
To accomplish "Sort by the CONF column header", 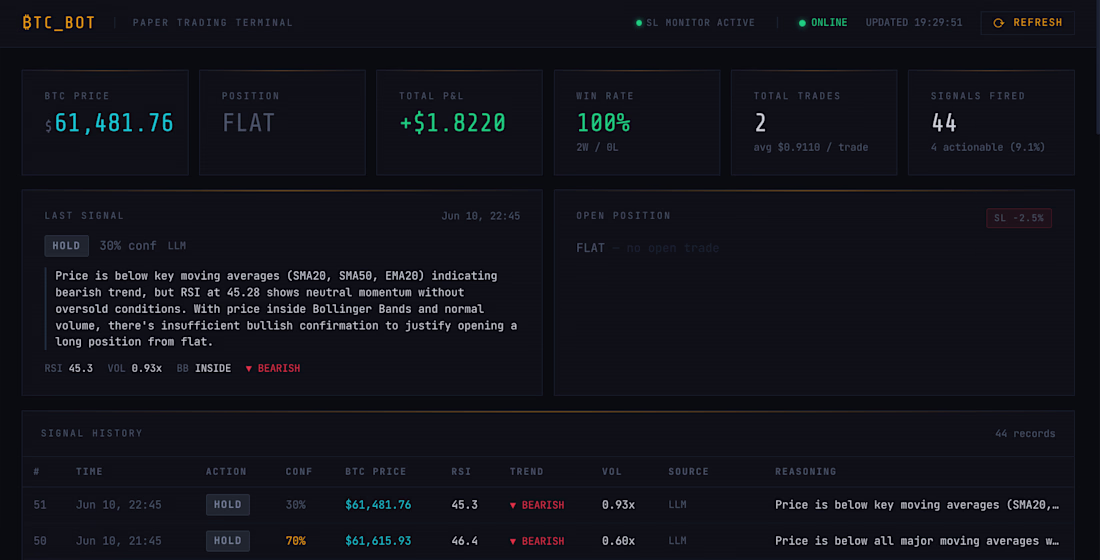I will pyautogui.click(x=299, y=472).
